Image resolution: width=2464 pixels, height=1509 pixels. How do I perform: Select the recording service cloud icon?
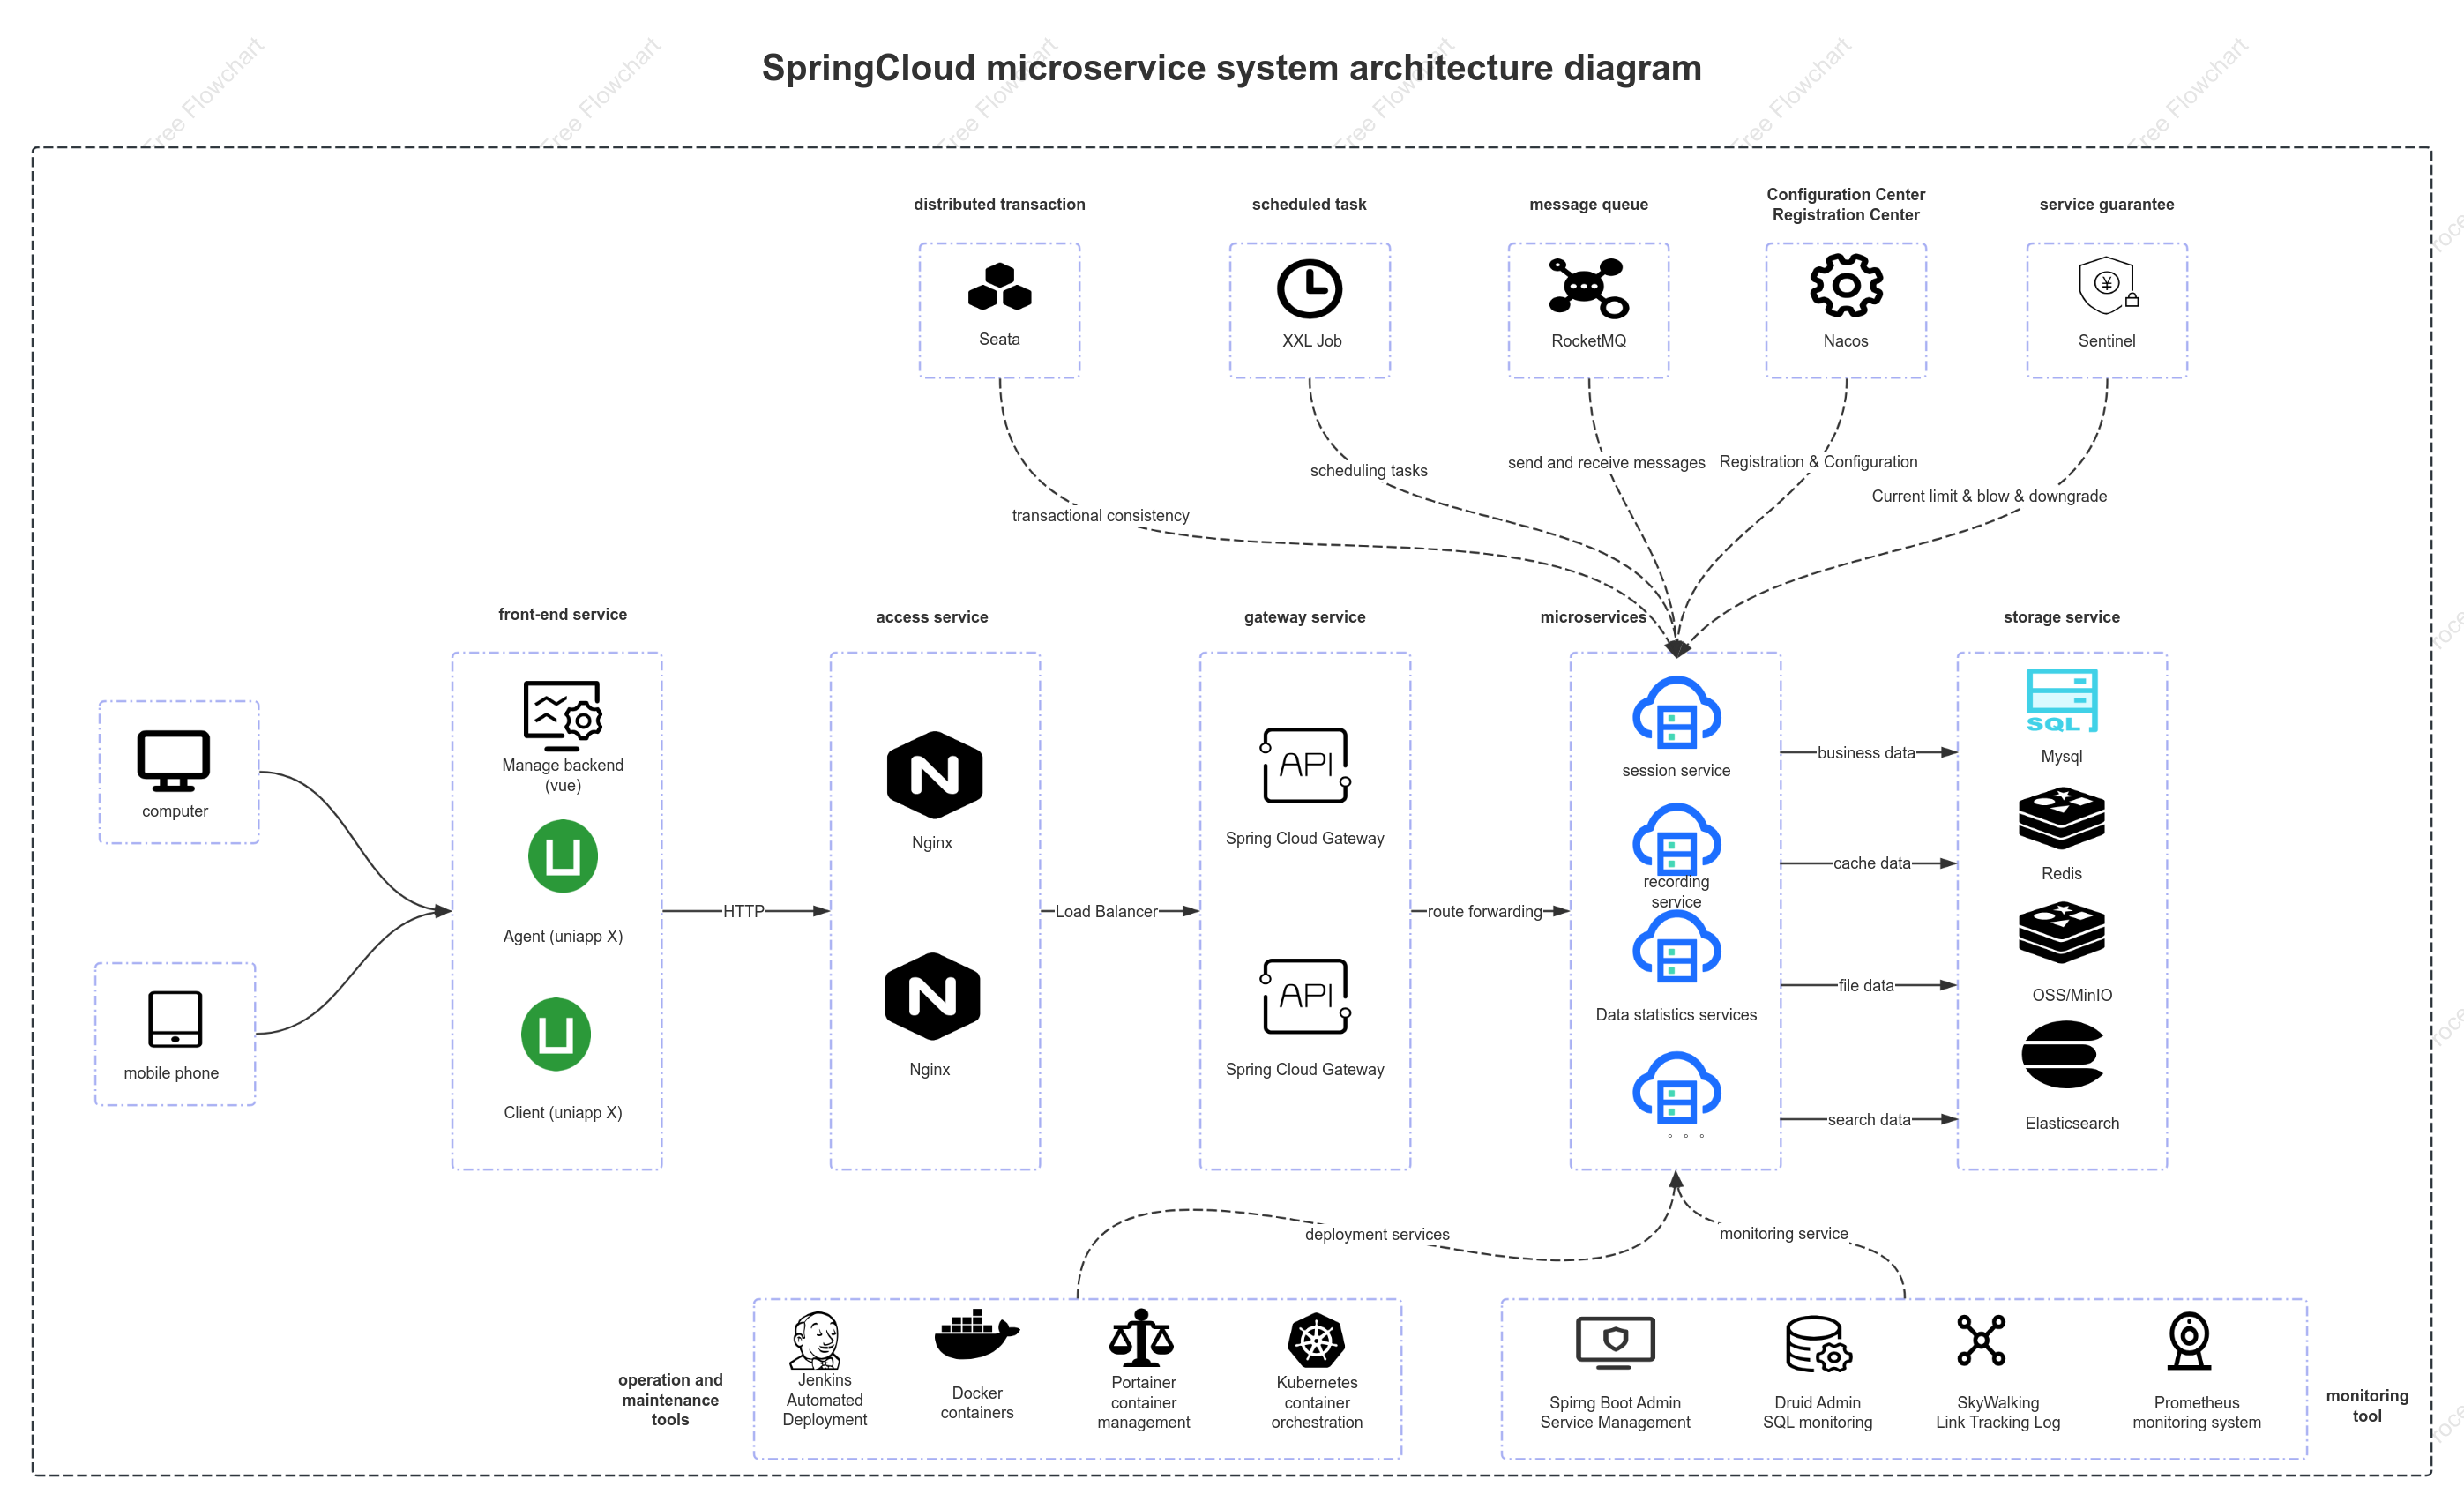pyautogui.click(x=1677, y=838)
